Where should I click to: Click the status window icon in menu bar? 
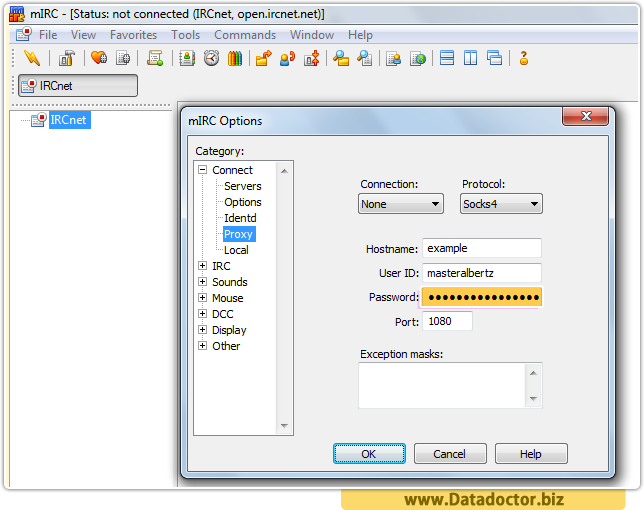[23, 34]
